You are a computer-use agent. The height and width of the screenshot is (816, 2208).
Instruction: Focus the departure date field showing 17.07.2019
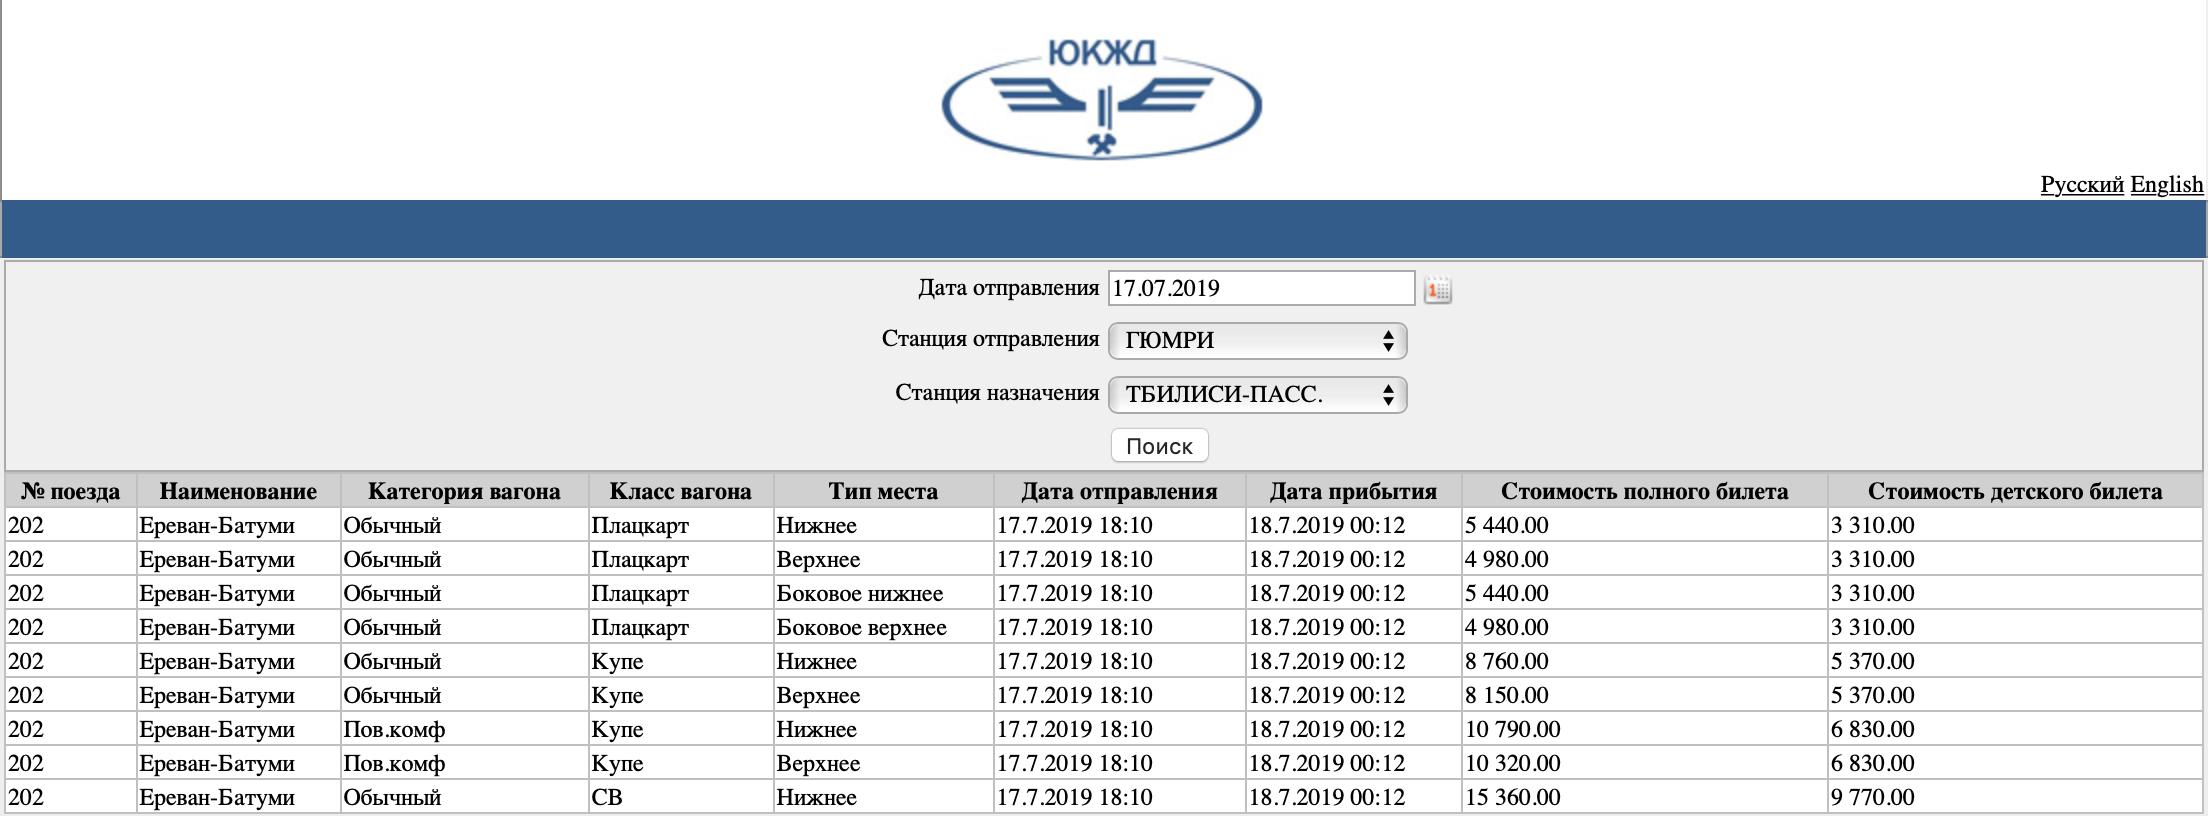click(x=1260, y=288)
